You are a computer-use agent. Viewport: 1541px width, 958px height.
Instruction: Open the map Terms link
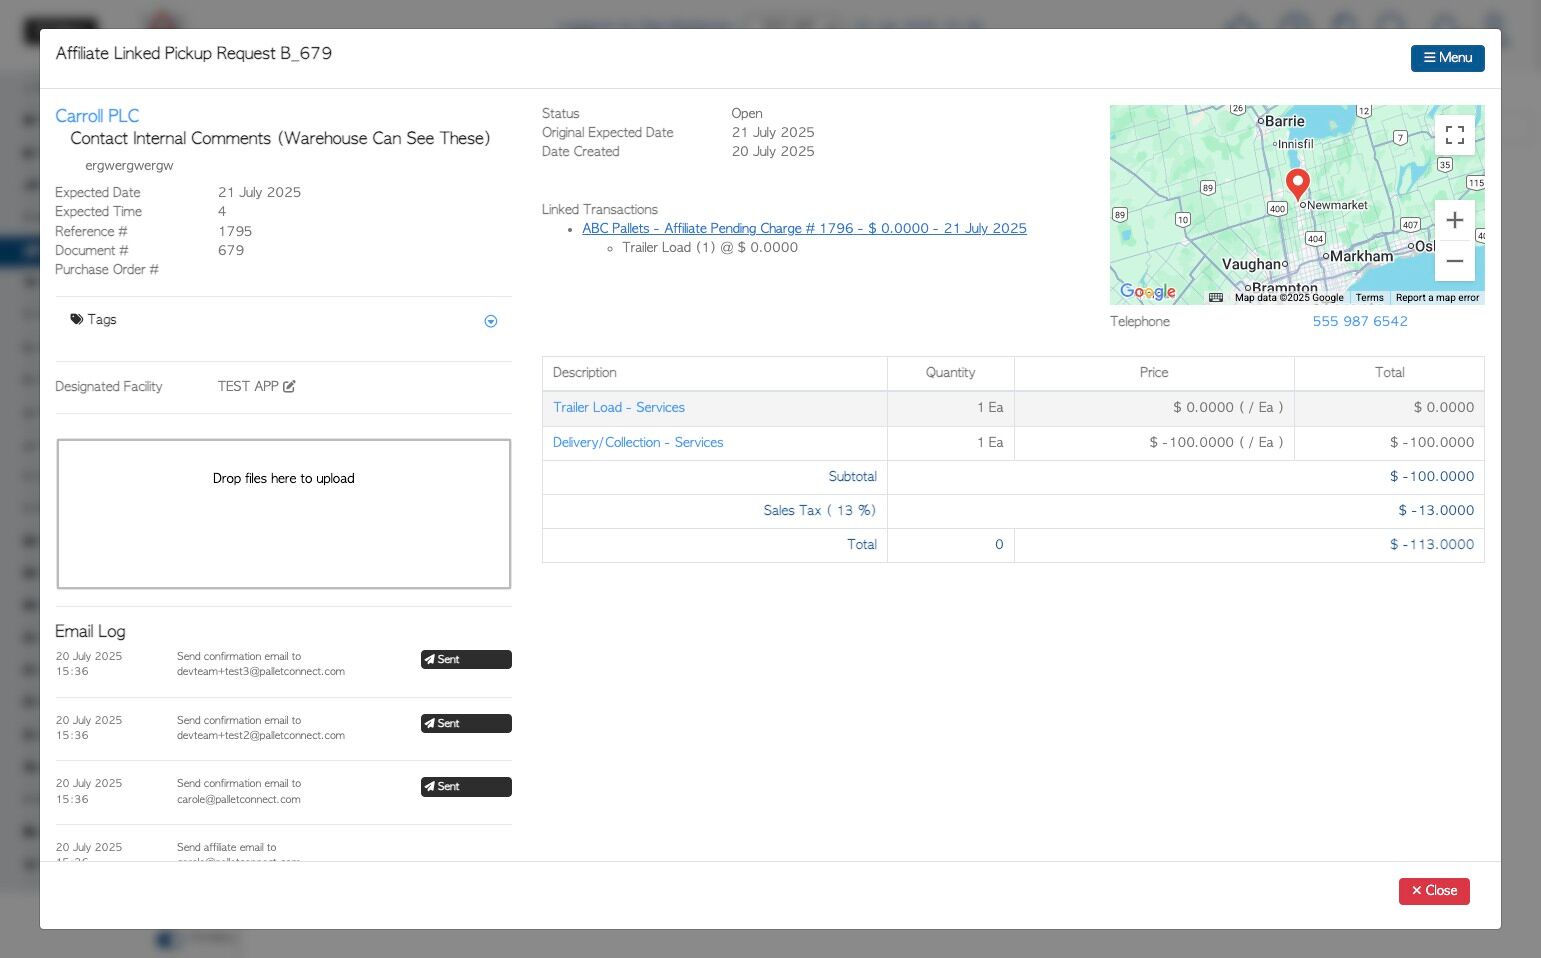1369,297
